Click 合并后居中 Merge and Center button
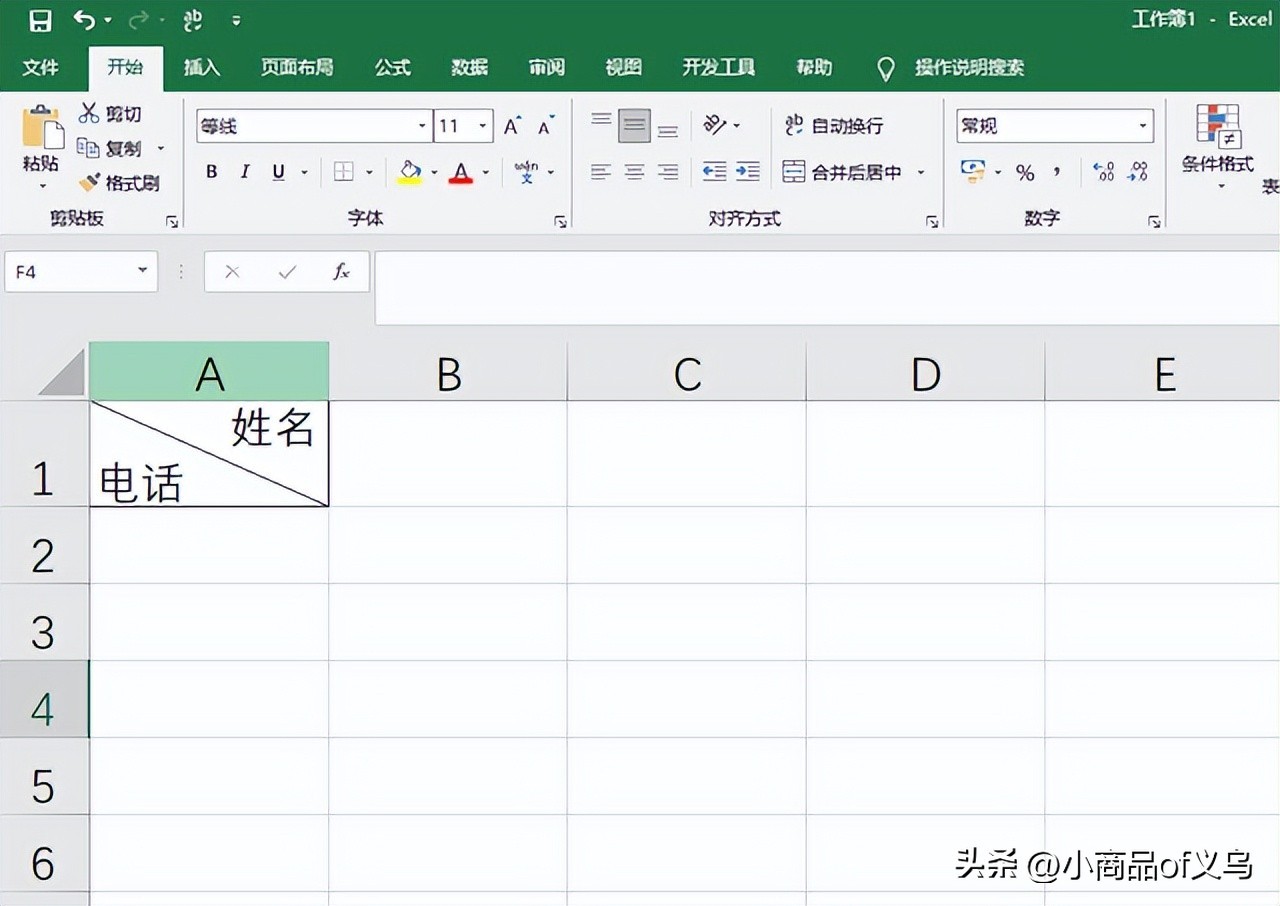Image resolution: width=1280 pixels, height=906 pixels. (x=843, y=172)
